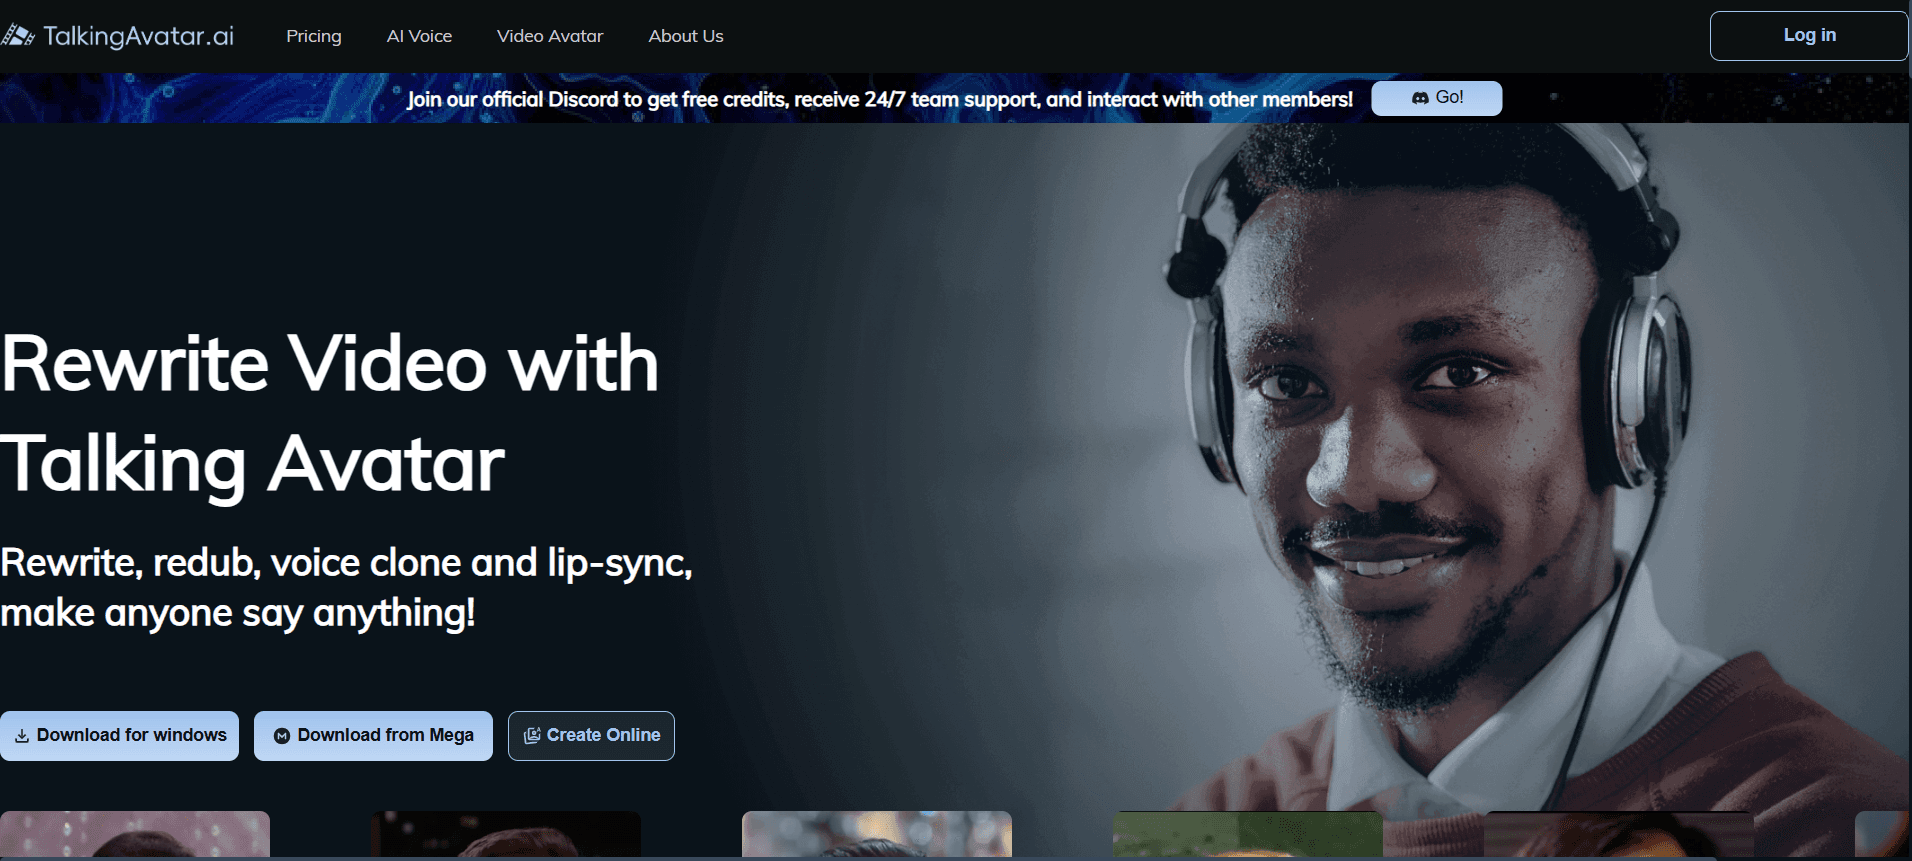Navigate to About Us

tap(686, 36)
